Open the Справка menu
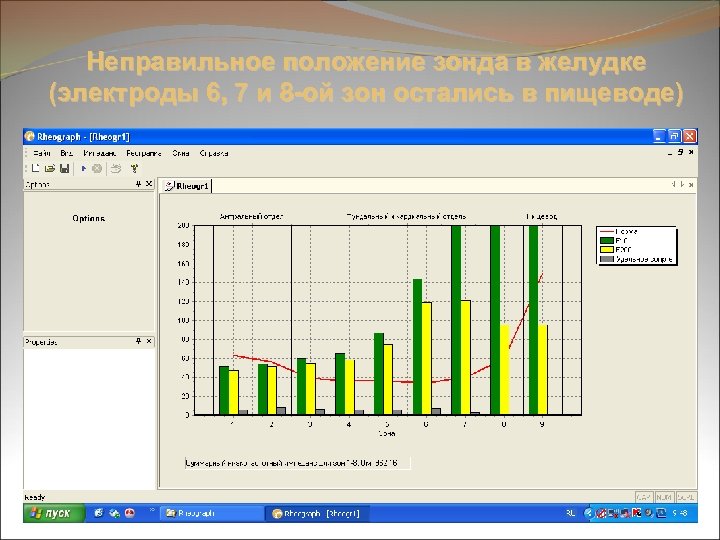720x540 pixels. point(214,153)
